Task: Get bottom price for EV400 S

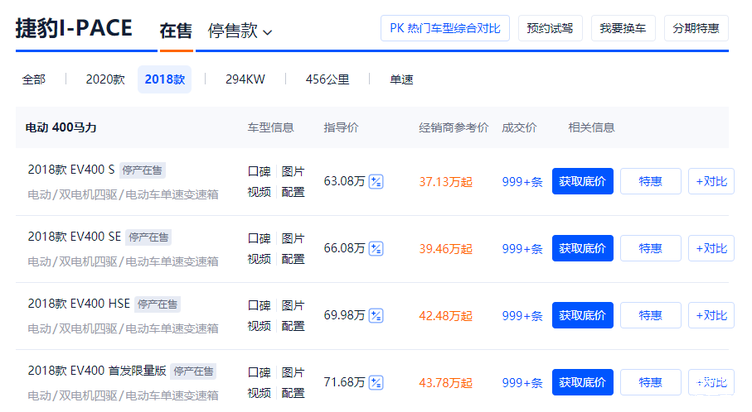Action: 582,181
